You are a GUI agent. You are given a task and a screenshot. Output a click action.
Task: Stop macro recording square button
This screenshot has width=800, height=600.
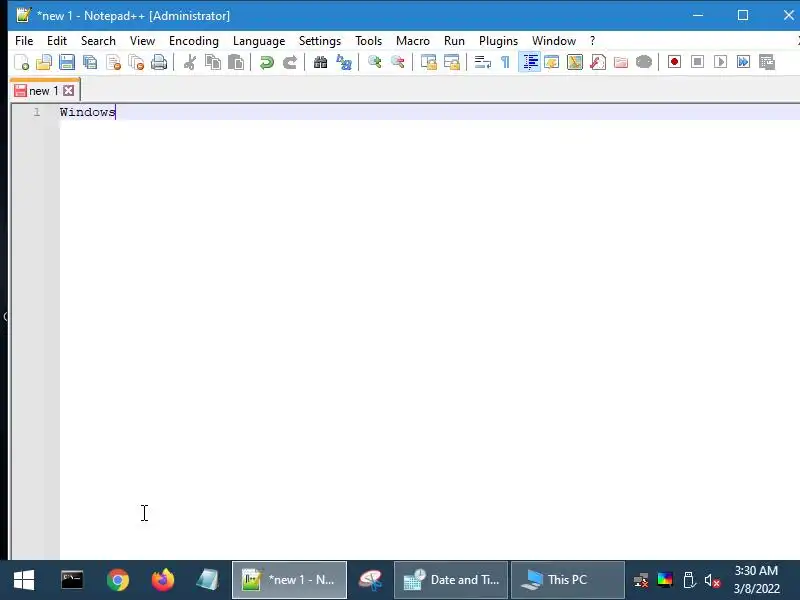pos(697,62)
